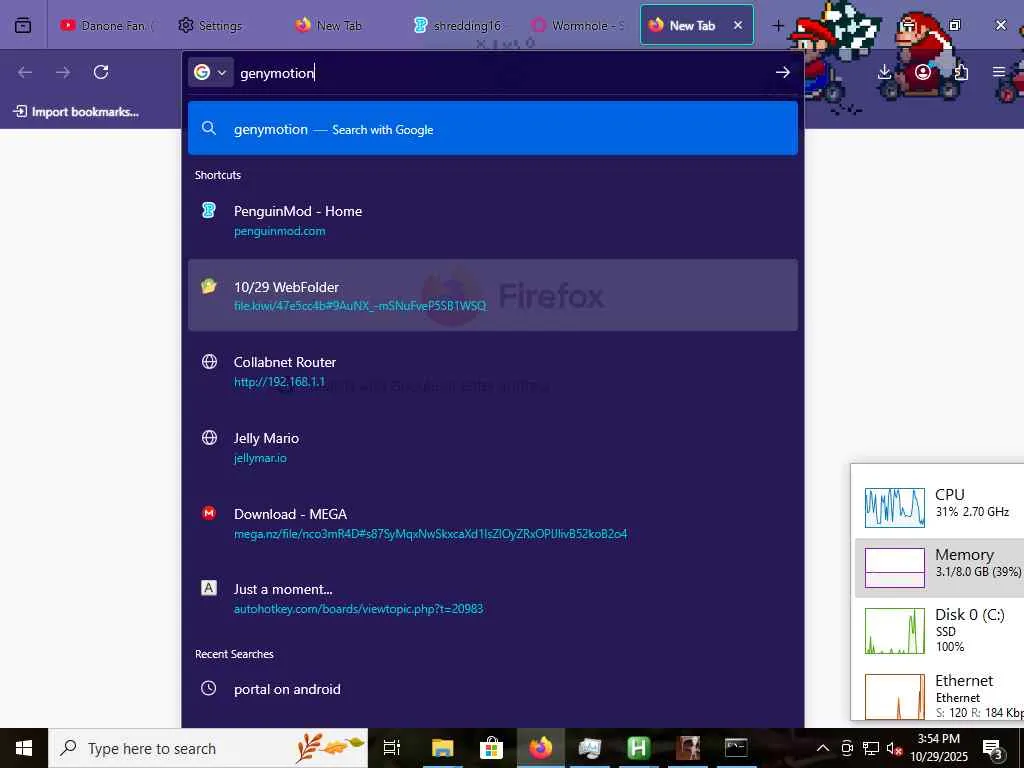Open the Jelly Mario suggestion
1024x768 pixels.
pyautogui.click(x=493, y=447)
